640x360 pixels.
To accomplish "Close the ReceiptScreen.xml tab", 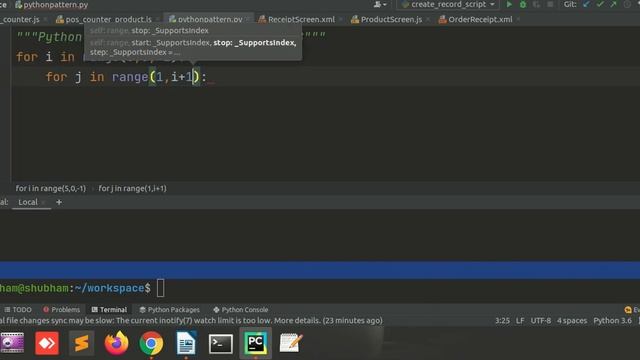I will [340, 19].
